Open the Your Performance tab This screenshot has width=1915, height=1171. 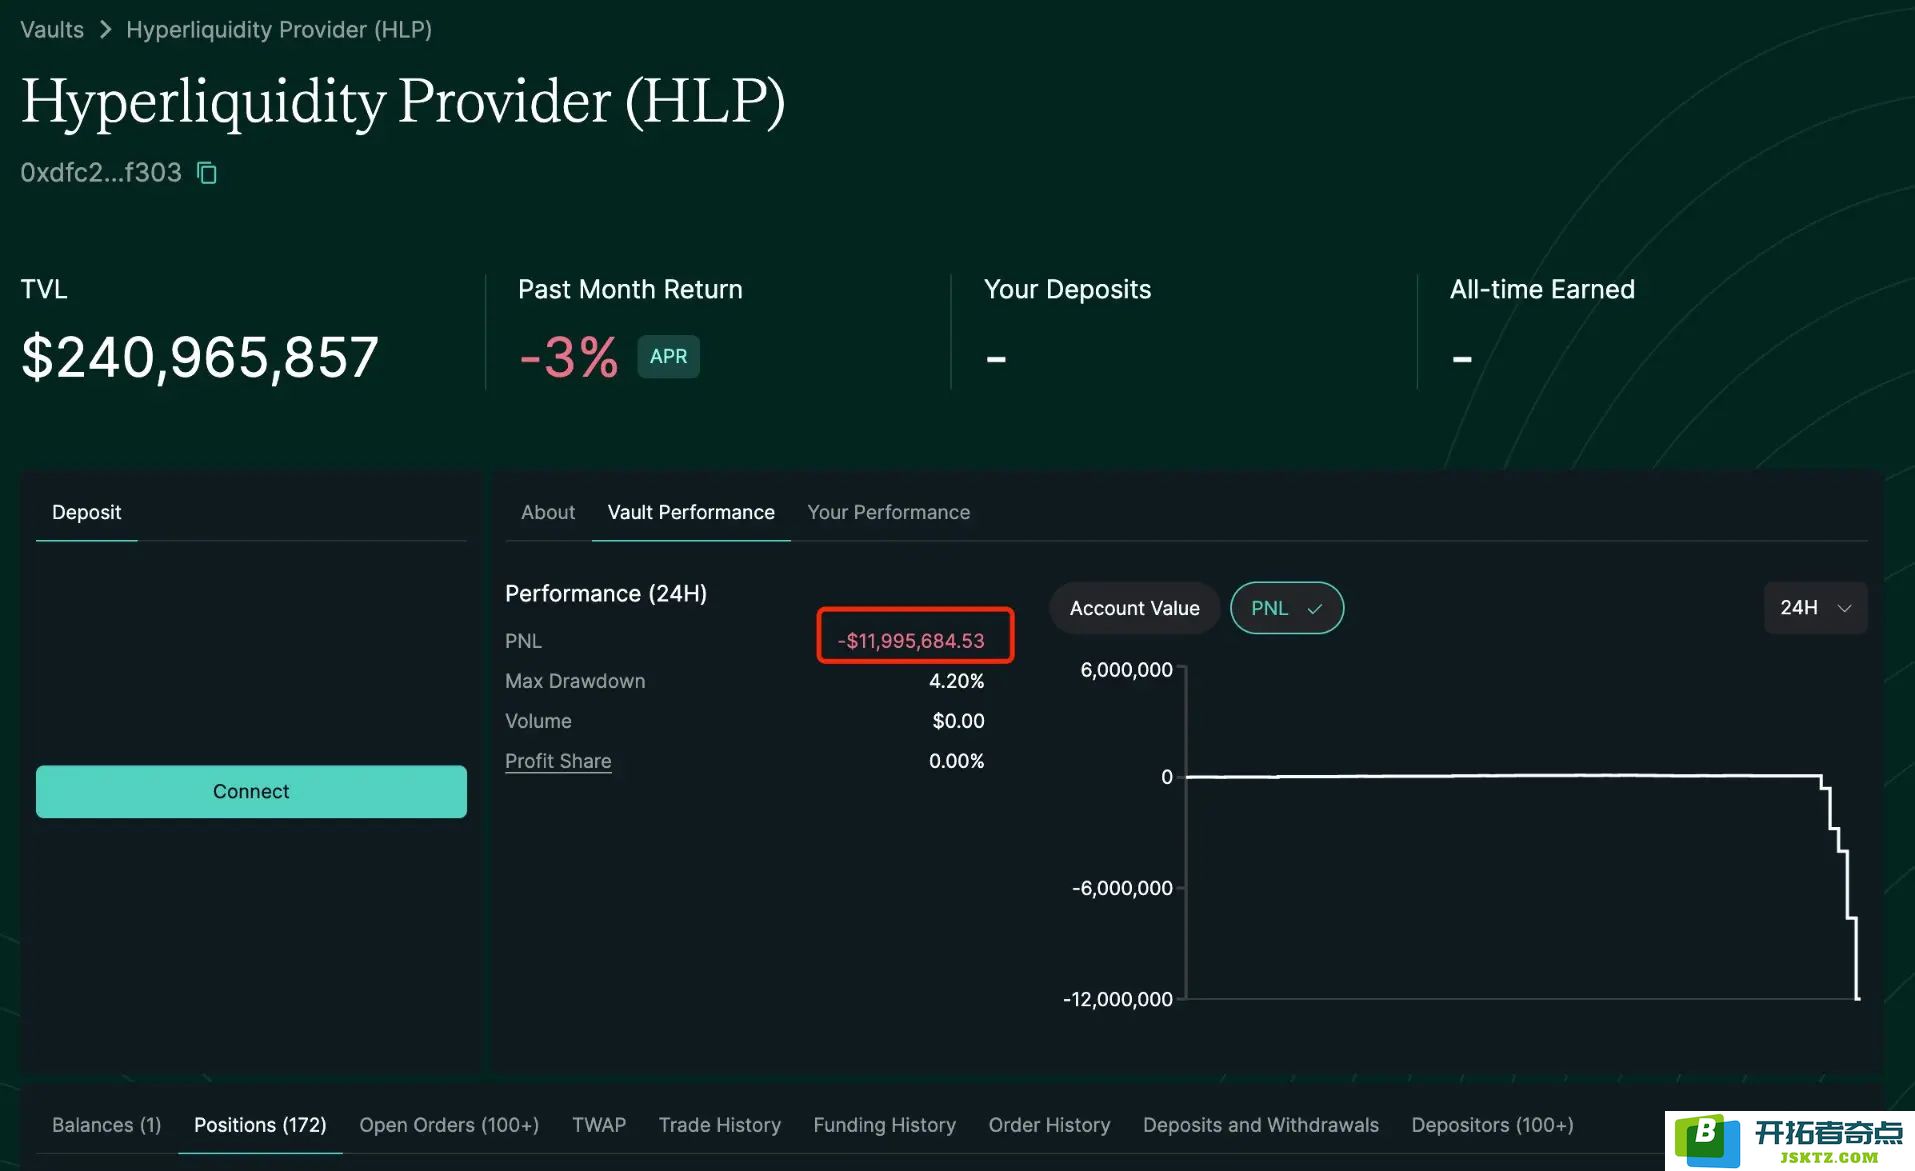(888, 512)
